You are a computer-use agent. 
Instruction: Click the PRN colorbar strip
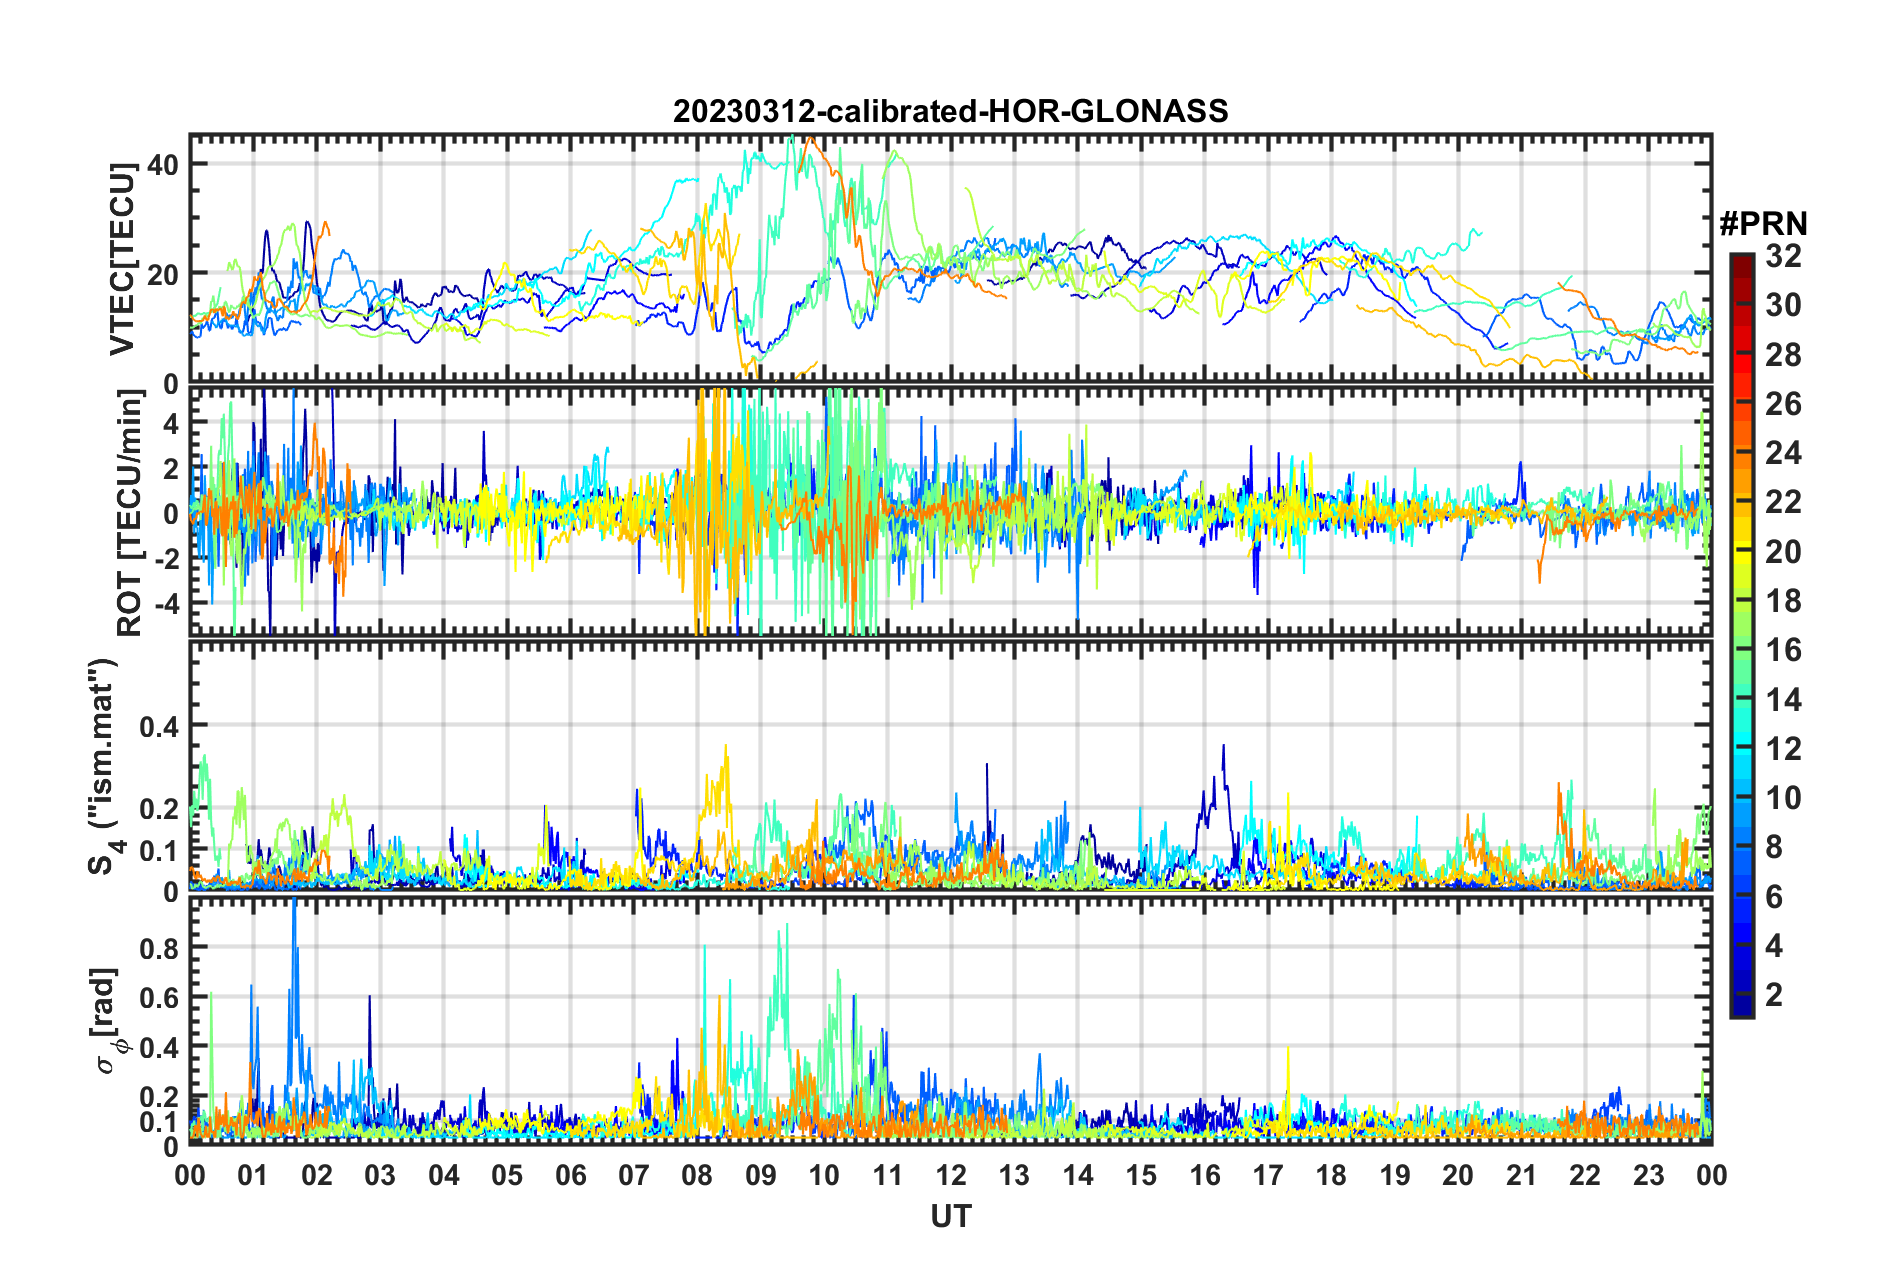click(x=1741, y=636)
